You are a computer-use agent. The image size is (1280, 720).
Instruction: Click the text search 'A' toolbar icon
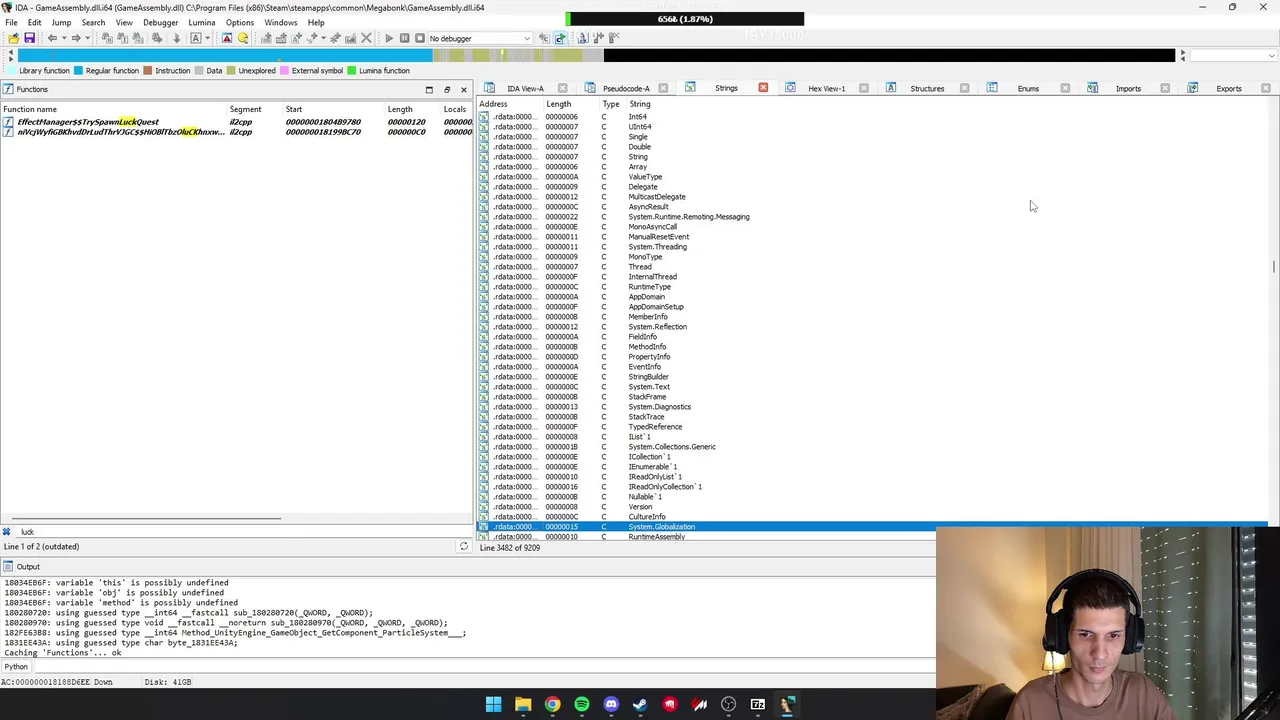[196, 38]
